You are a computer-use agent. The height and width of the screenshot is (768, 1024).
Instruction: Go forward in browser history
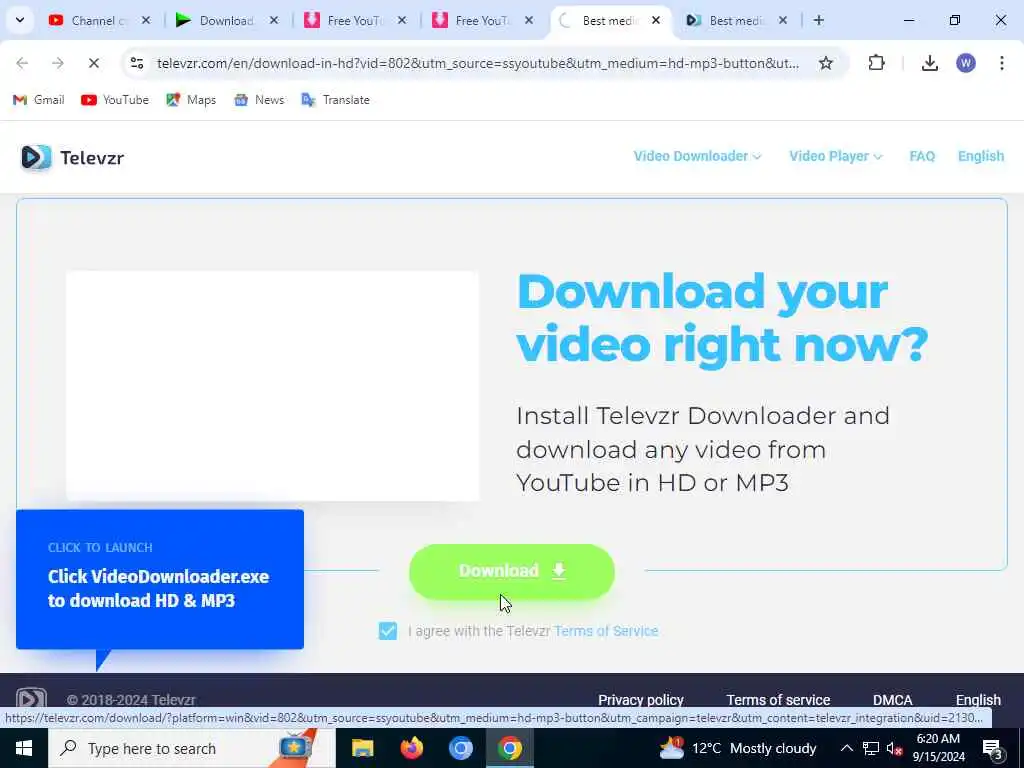tap(57, 63)
